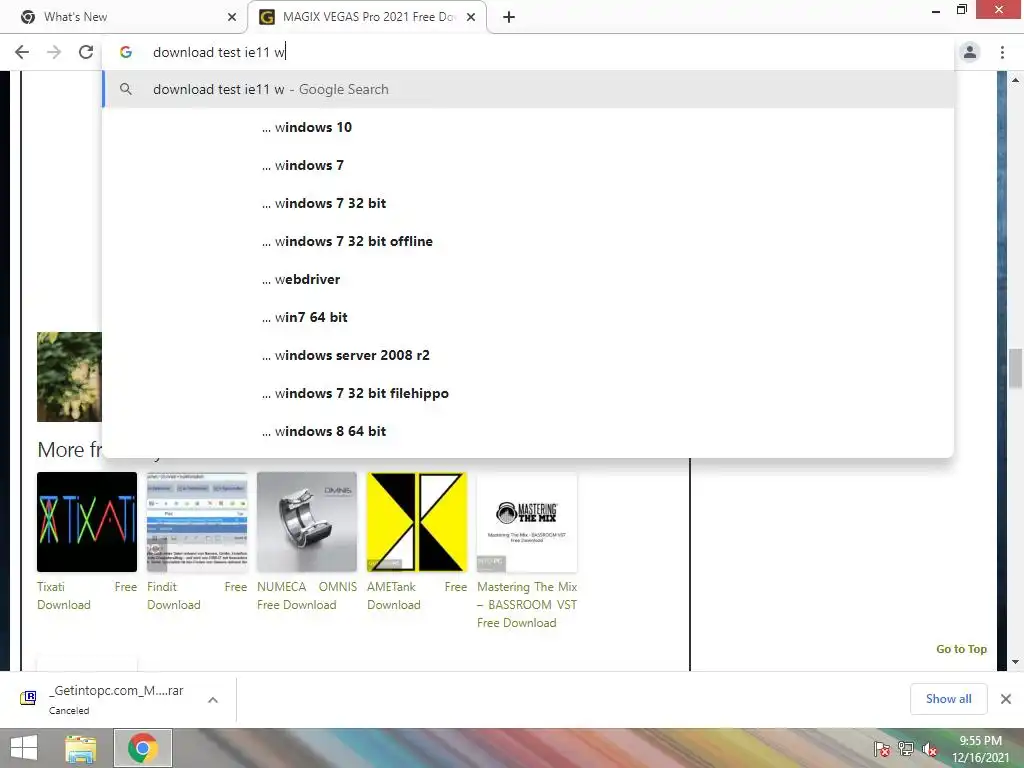Viewport: 1024px width, 768px height.
Task: Click the page vertical scrollbar thumb
Action: [x=1015, y=369]
